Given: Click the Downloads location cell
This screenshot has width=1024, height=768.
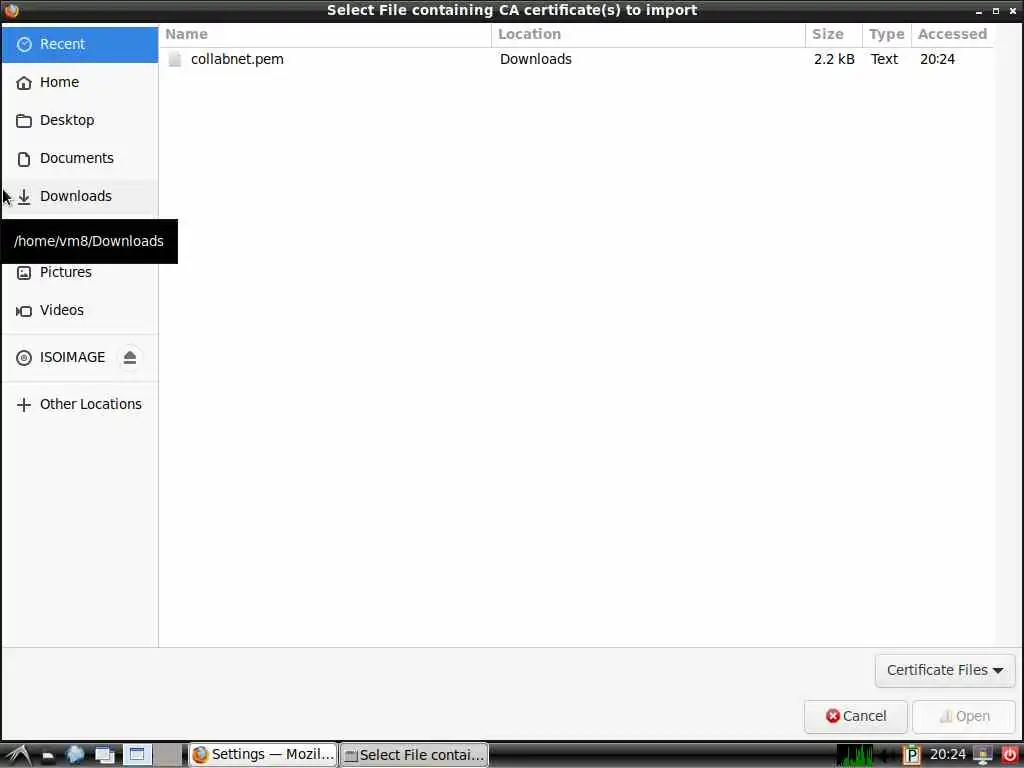Looking at the screenshot, I should click(536, 59).
